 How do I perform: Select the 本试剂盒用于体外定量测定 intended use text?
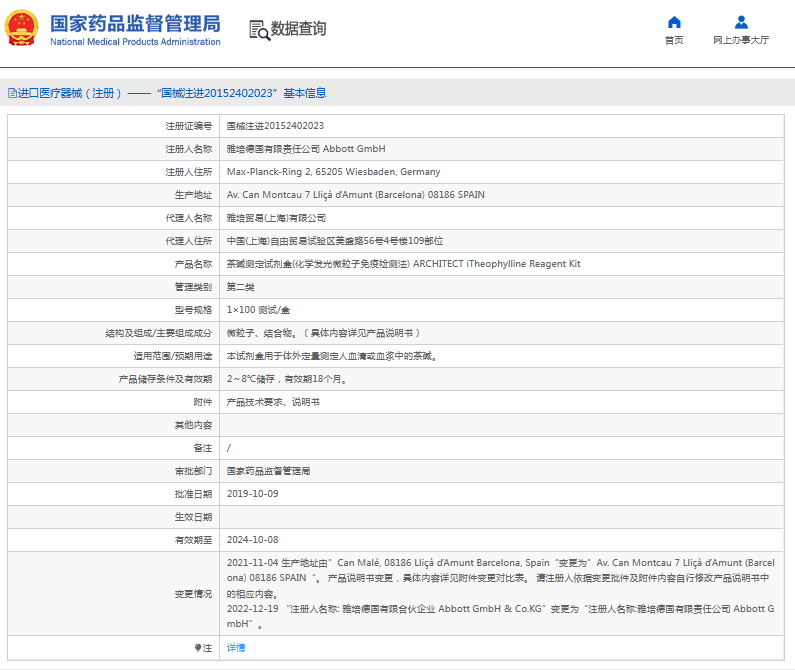(x=332, y=356)
